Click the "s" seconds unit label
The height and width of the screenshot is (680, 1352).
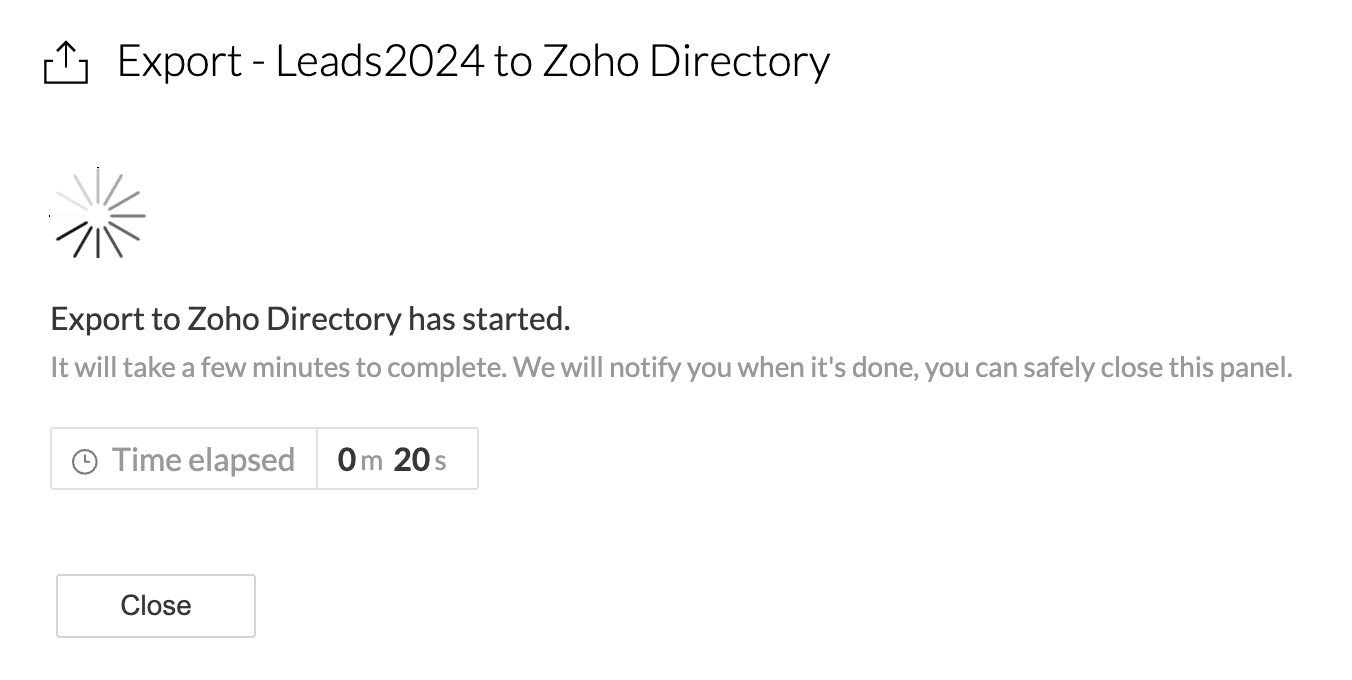[440, 462]
